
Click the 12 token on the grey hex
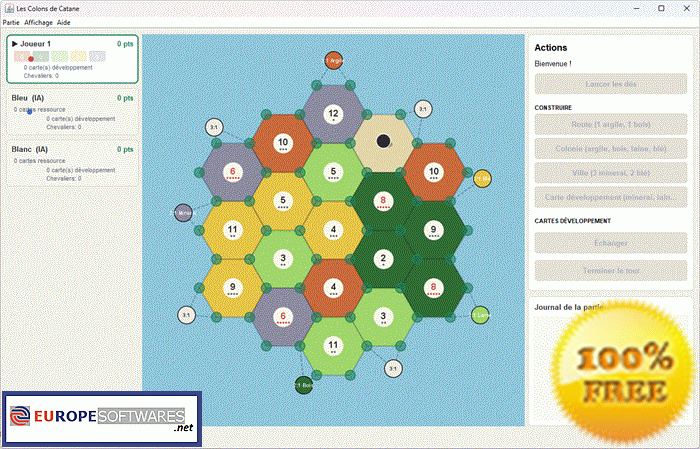coord(333,114)
